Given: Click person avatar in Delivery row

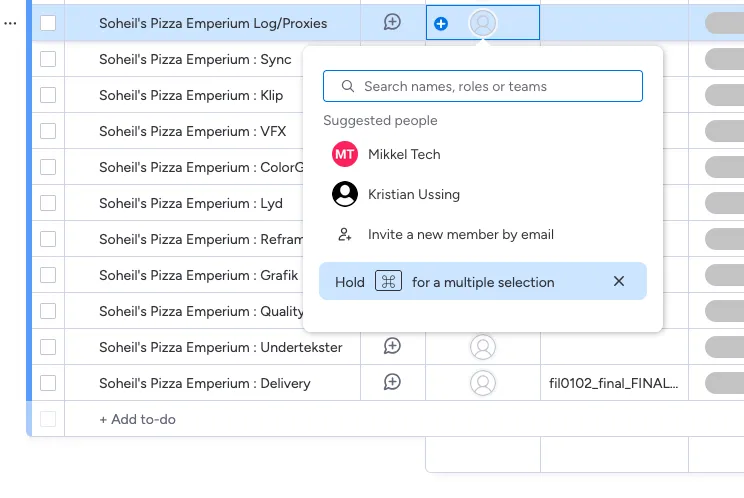Looking at the screenshot, I should pyautogui.click(x=483, y=383).
